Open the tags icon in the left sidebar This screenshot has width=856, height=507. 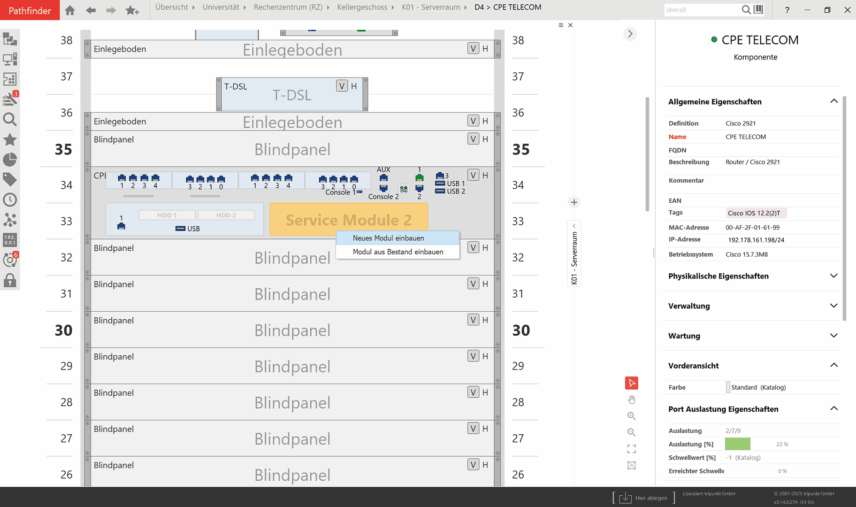(x=10, y=179)
